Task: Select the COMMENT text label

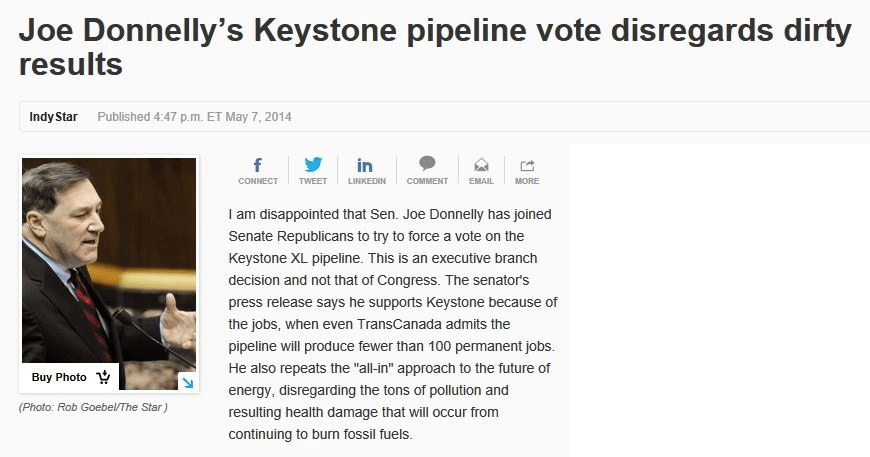Action: coord(427,181)
